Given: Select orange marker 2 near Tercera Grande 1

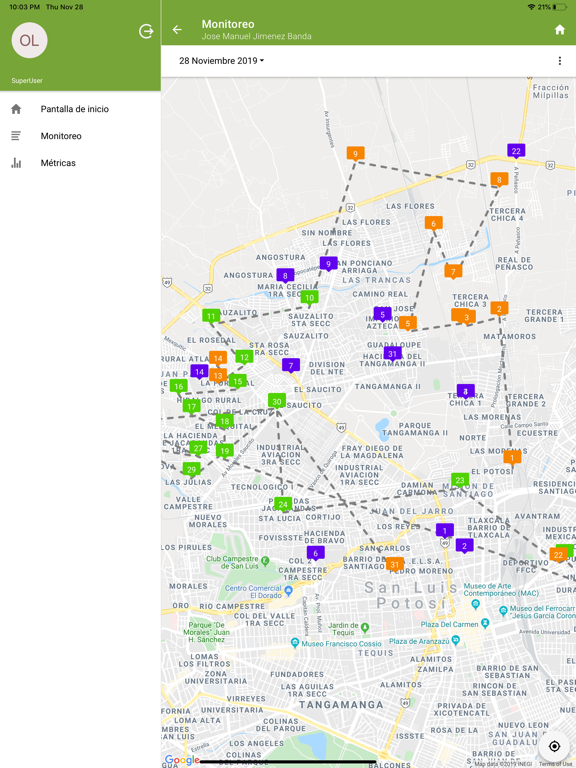Looking at the screenshot, I should 499,309.
